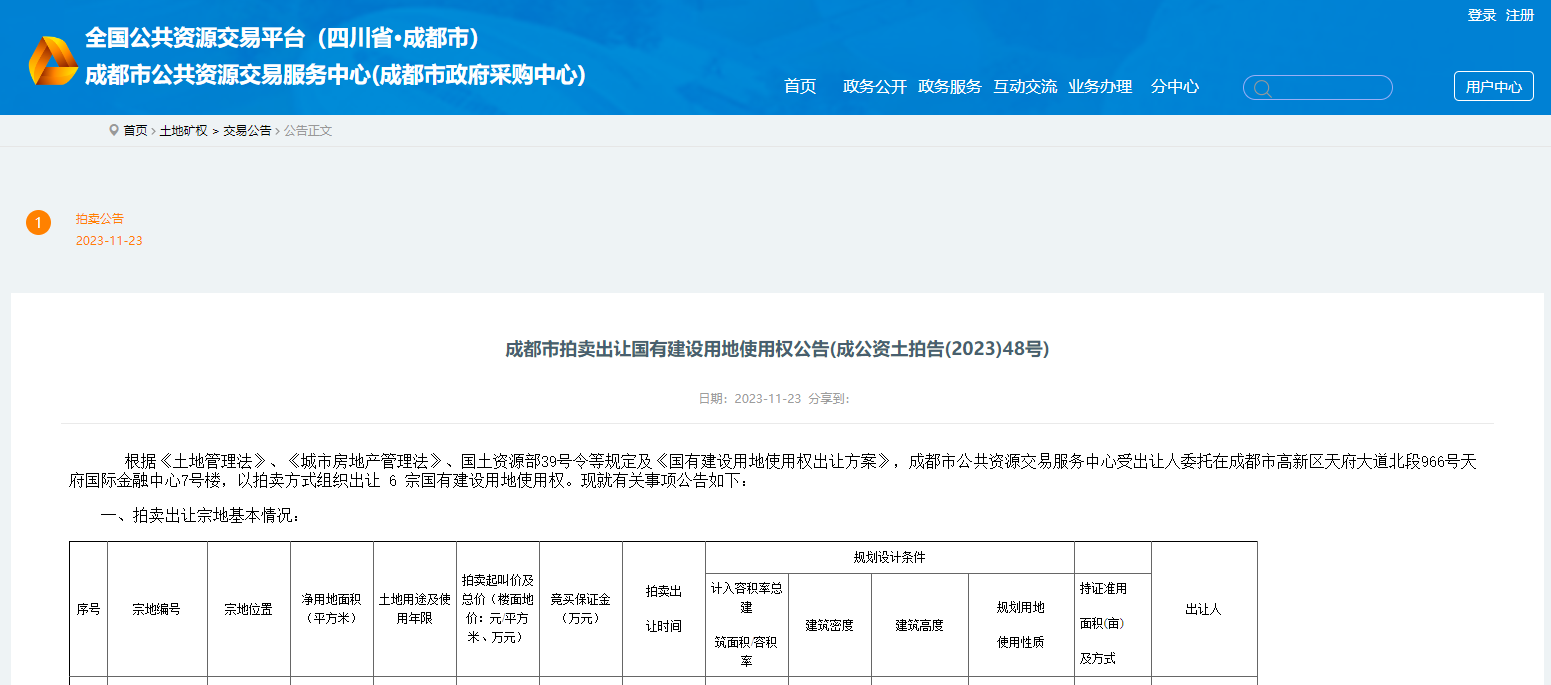Viewport: 1551px width, 685px height.
Task: Go to 交易公告 in the breadcrumb
Action: 247,131
